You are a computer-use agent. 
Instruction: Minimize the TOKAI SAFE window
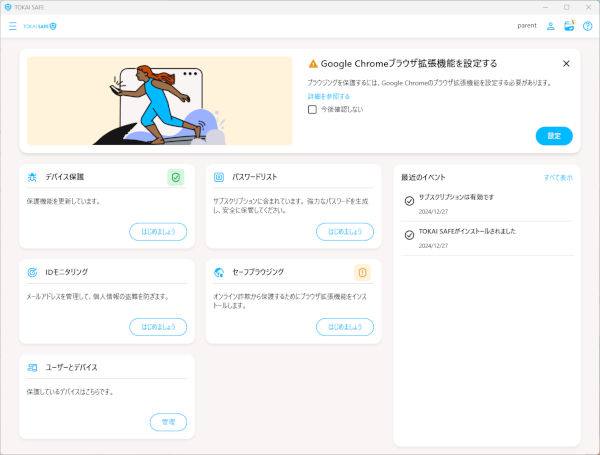546,7
